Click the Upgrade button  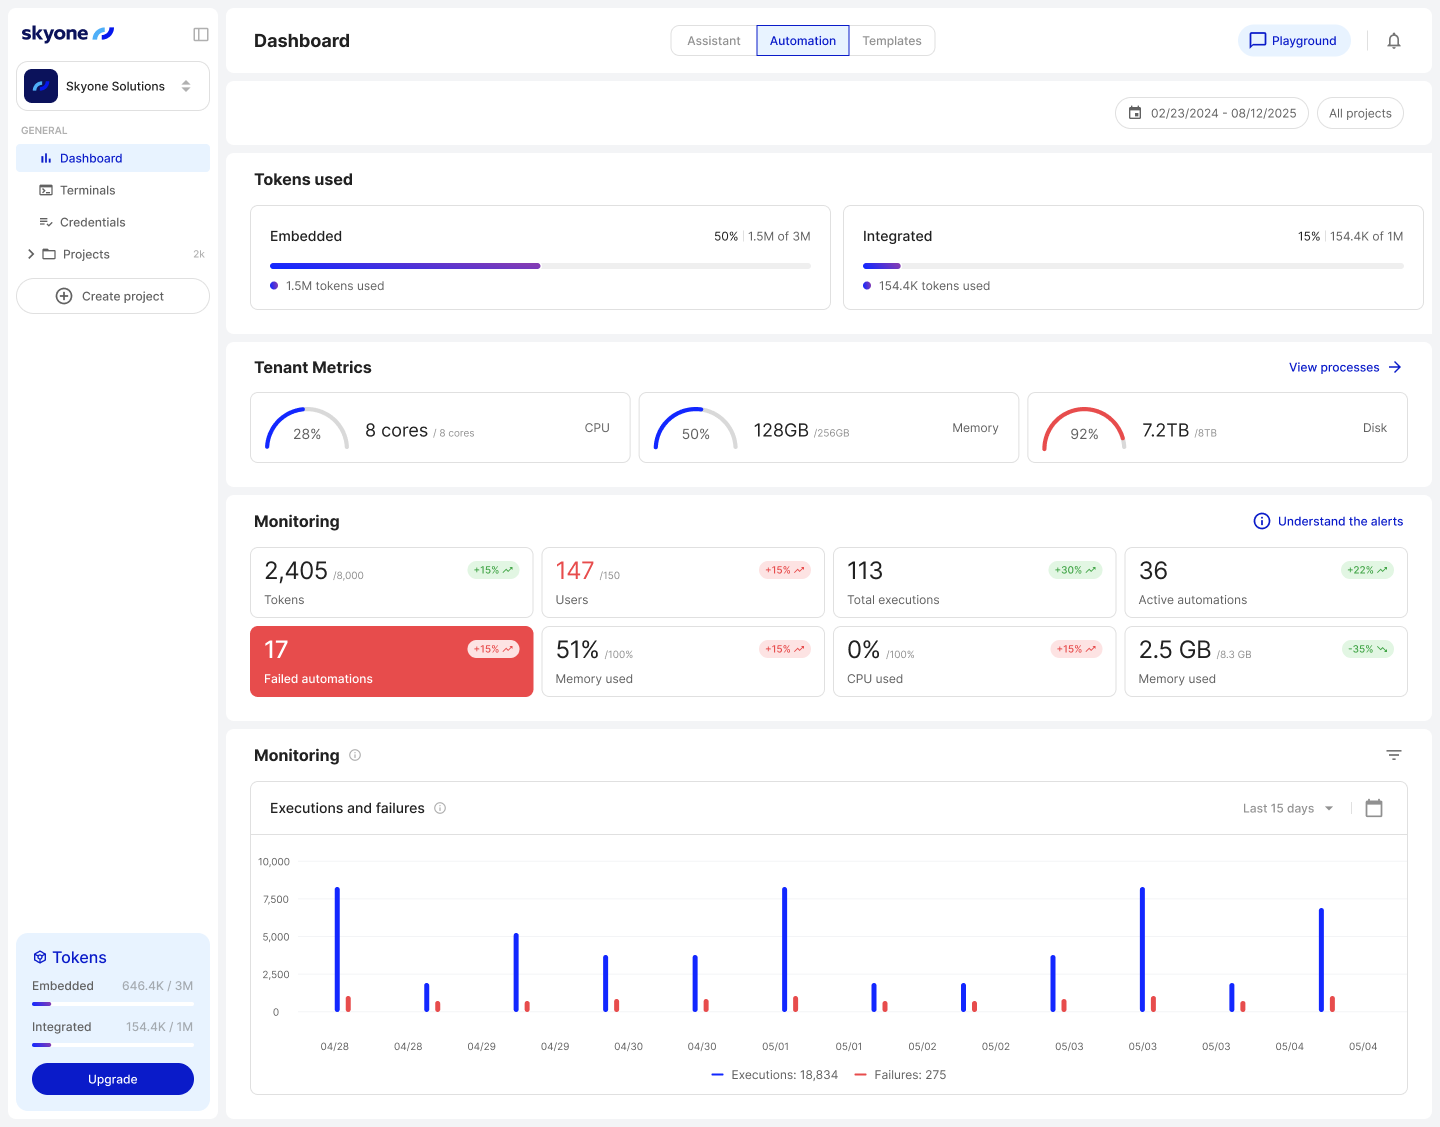[113, 1079]
